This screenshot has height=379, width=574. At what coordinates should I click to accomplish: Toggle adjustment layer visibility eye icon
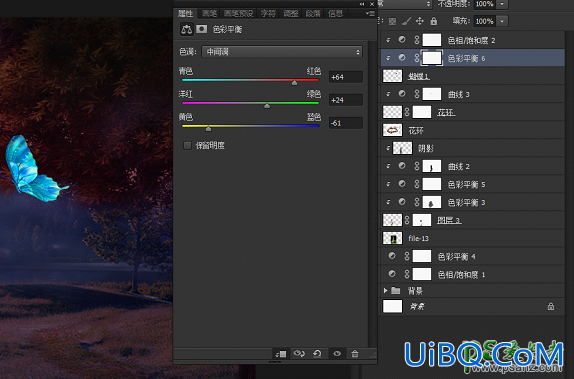pyautogui.click(x=337, y=354)
